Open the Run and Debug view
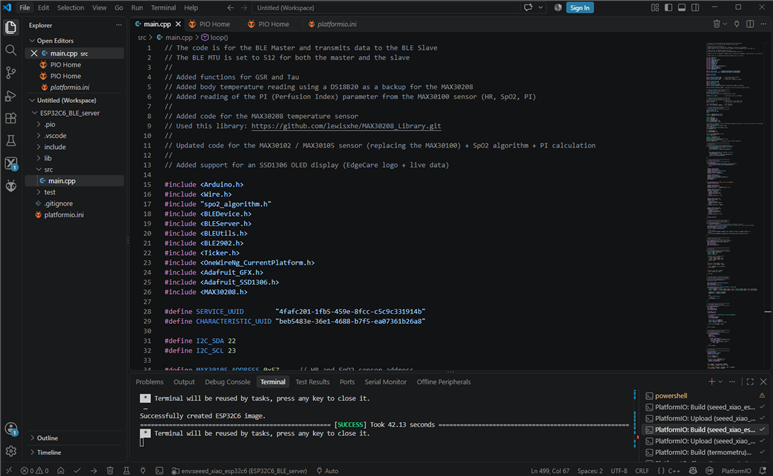Screen dimensions: 773x476 point(11,96)
